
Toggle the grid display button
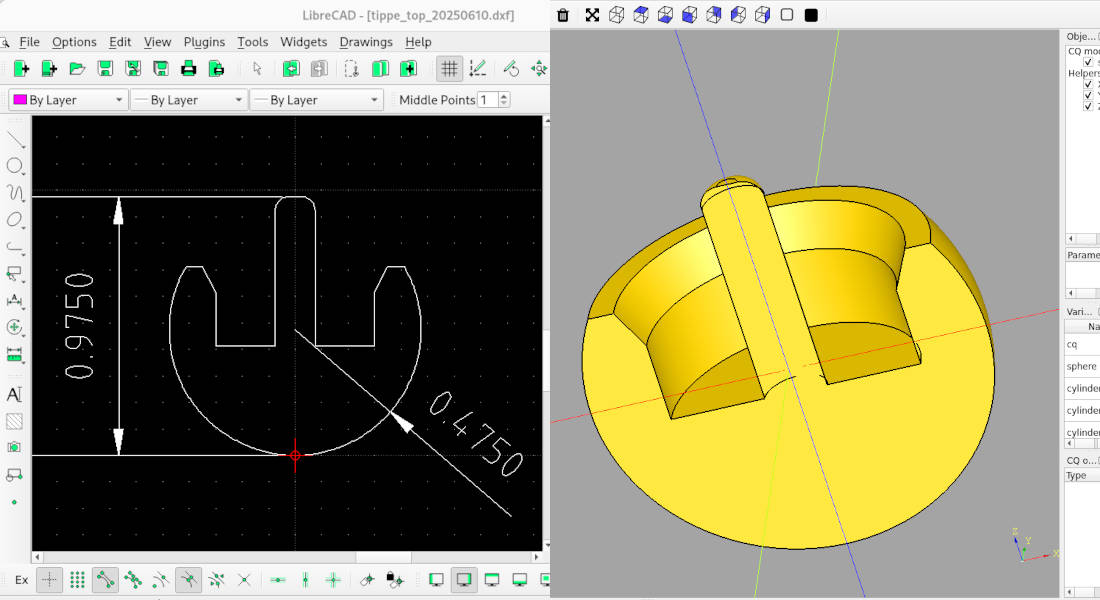click(449, 69)
